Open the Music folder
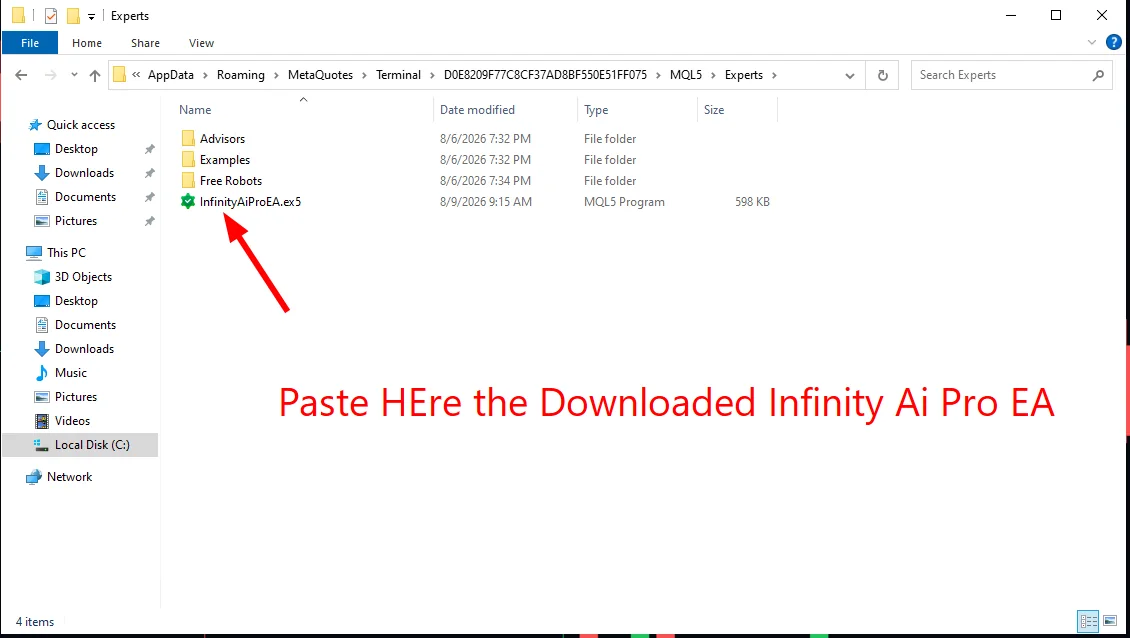Image resolution: width=1130 pixels, height=638 pixels. pos(70,373)
